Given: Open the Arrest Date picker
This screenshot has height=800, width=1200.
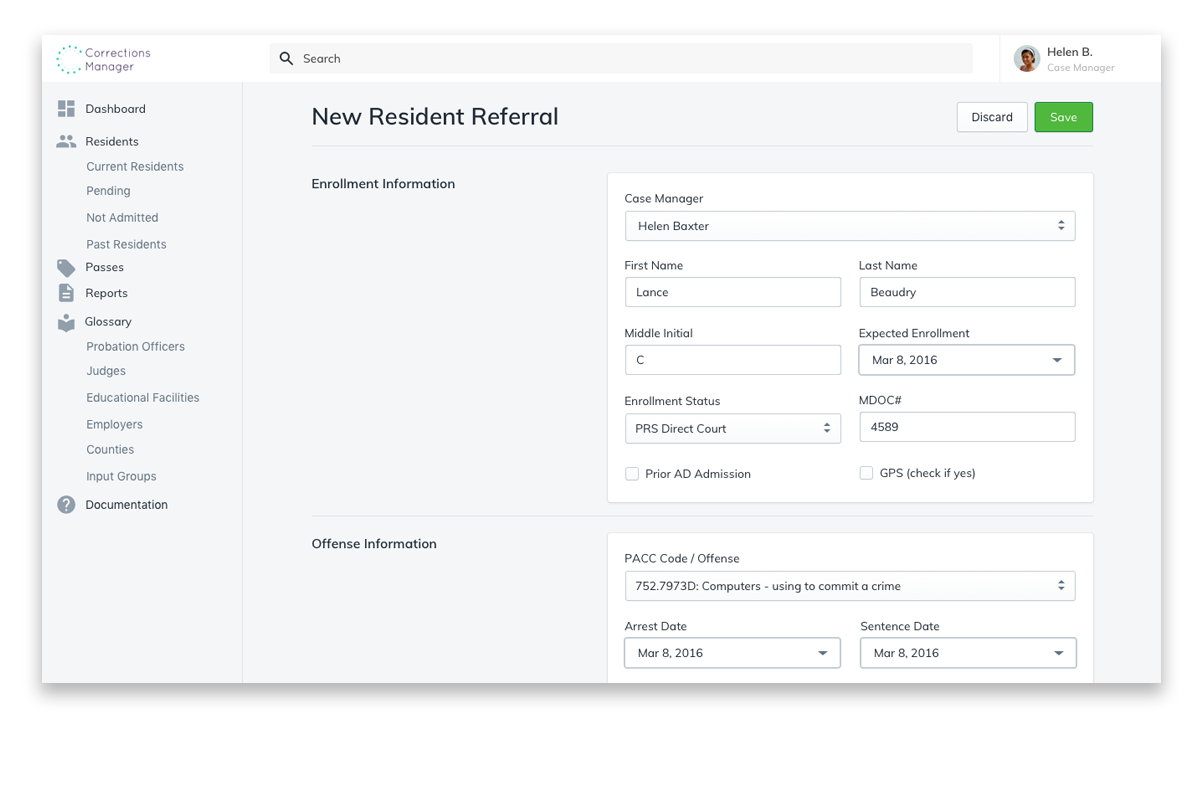Looking at the screenshot, I should click(733, 653).
